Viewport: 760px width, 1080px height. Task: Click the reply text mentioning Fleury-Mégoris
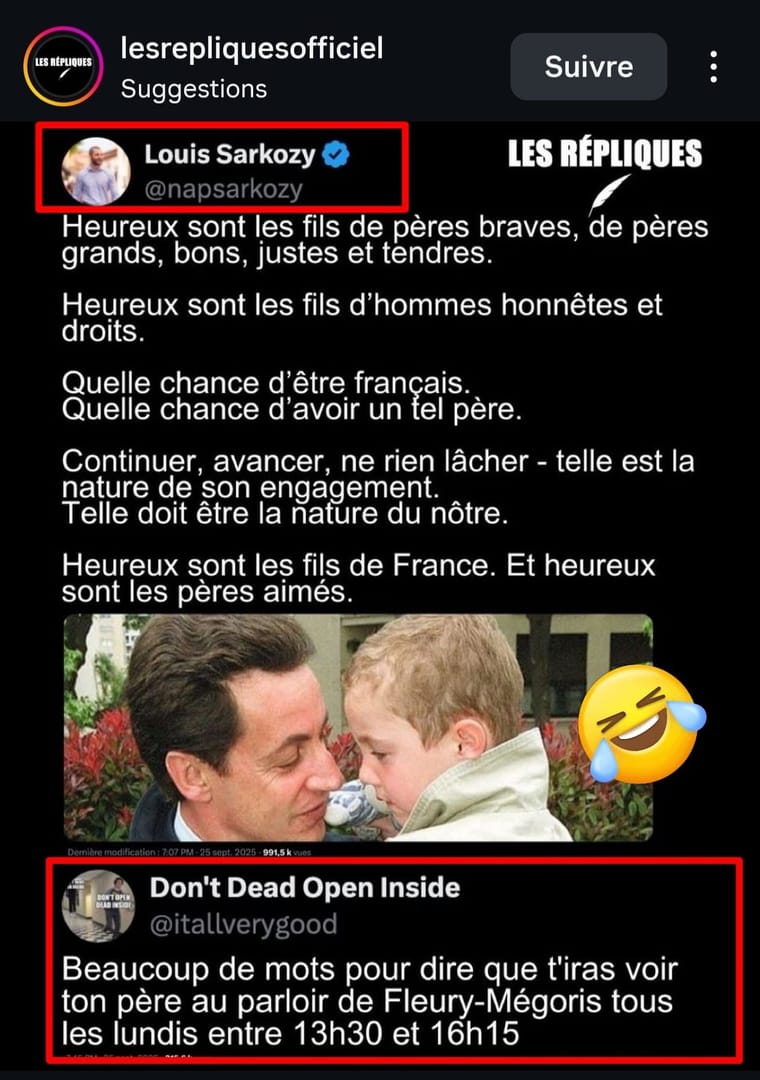pyautogui.click(x=369, y=1001)
